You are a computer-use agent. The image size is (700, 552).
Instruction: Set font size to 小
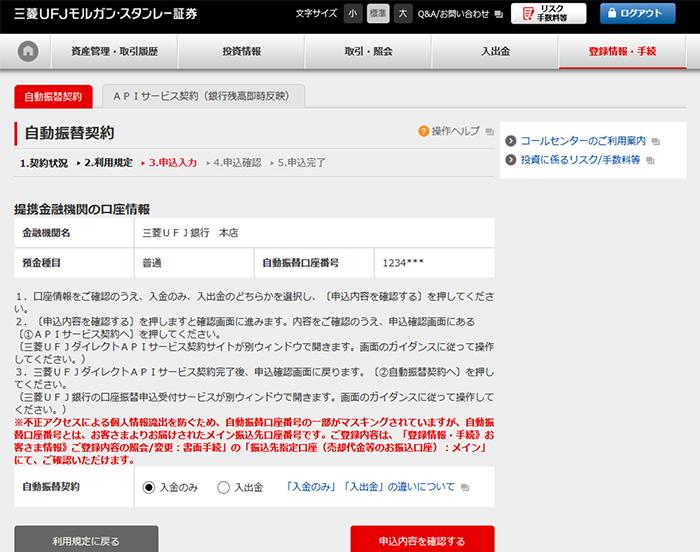(x=352, y=13)
